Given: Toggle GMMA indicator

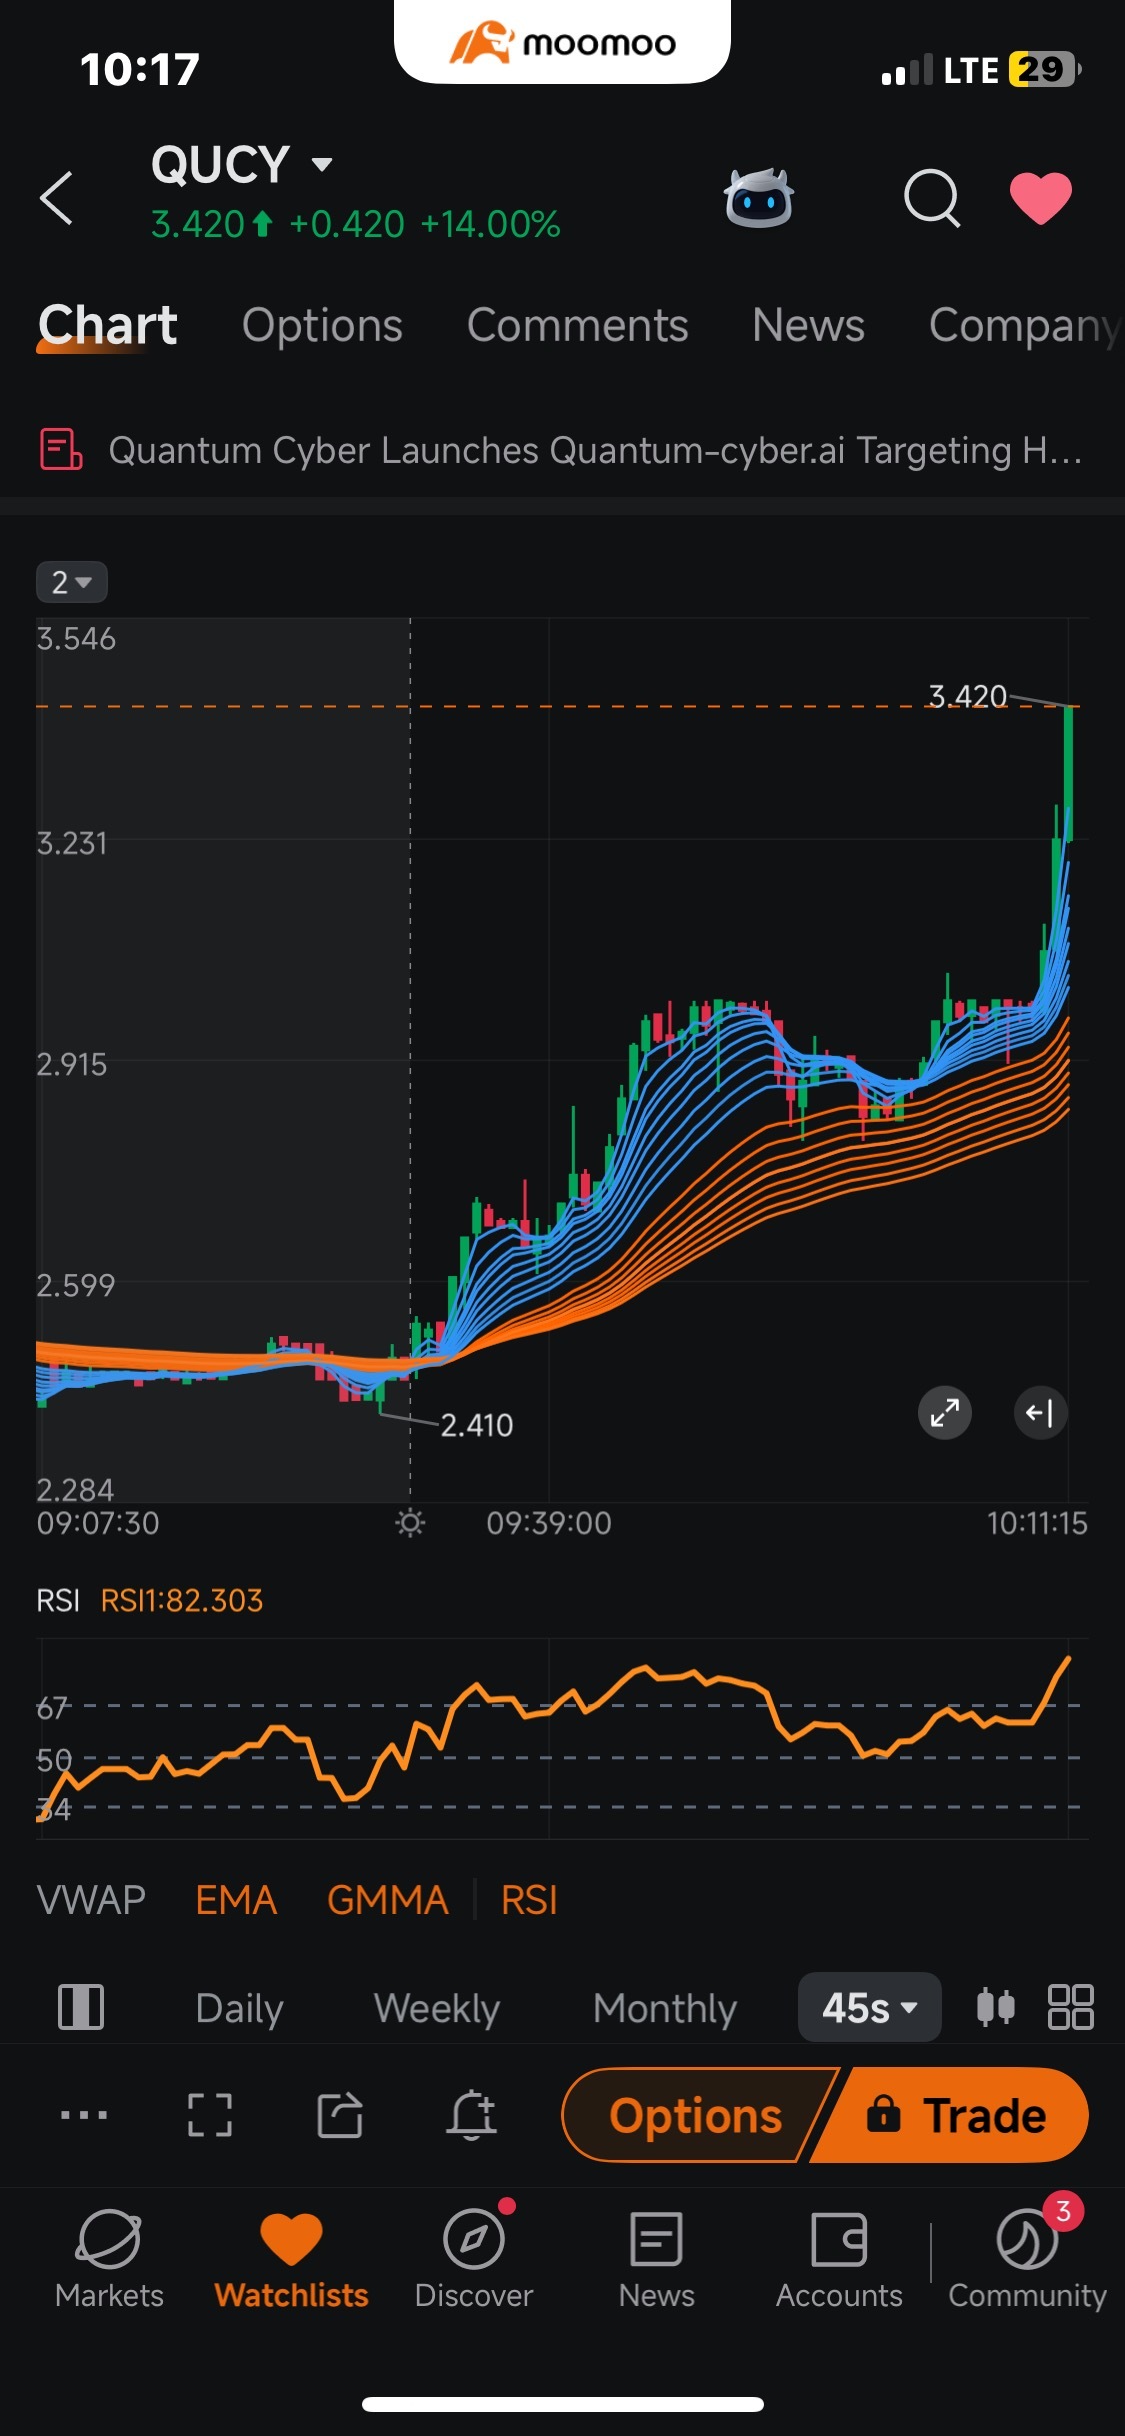Looking at the screenshot, I should click(388, 1900).
